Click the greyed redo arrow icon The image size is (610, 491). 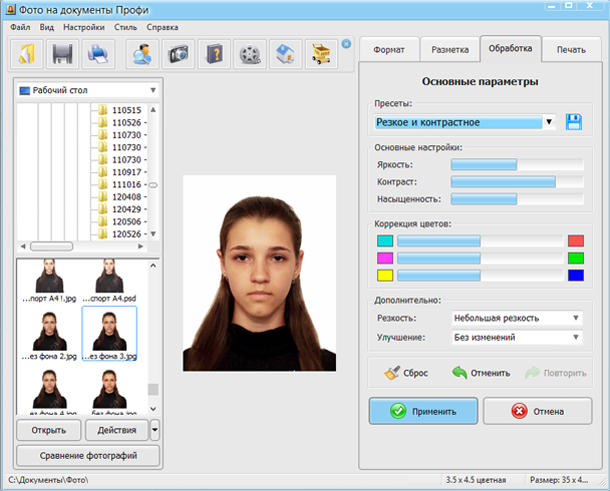532,372
